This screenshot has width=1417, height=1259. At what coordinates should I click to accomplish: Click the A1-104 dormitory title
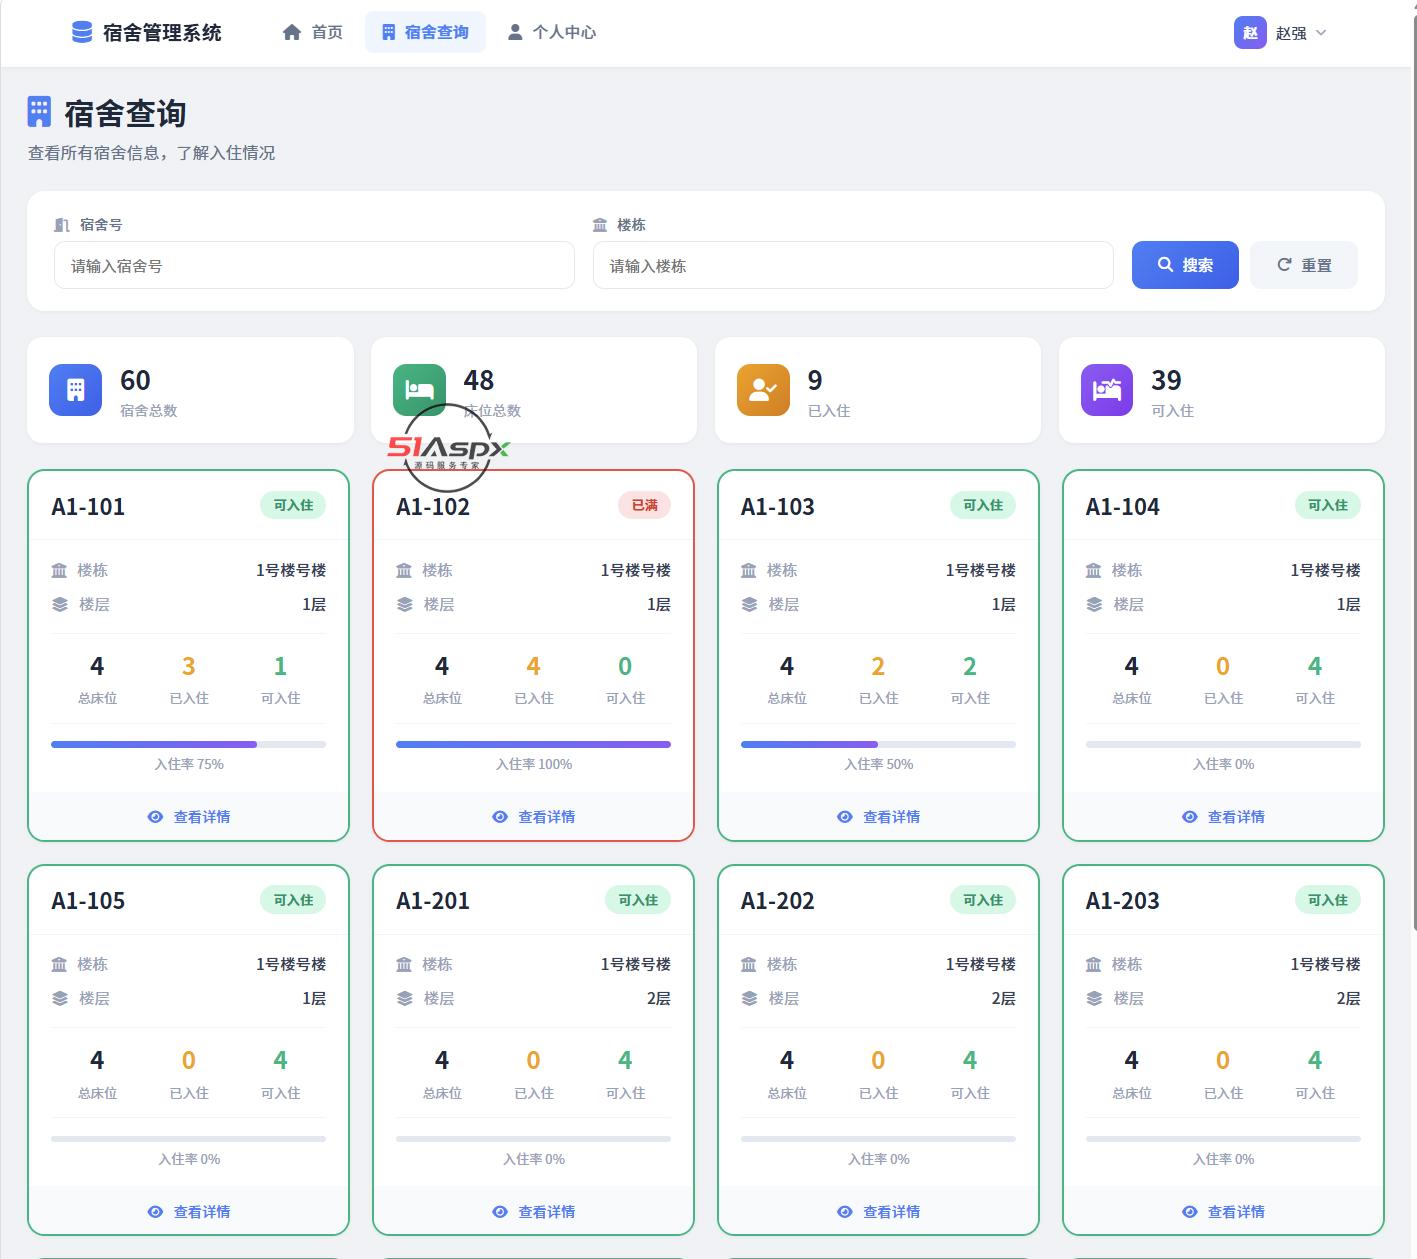tap(1123, 507)
